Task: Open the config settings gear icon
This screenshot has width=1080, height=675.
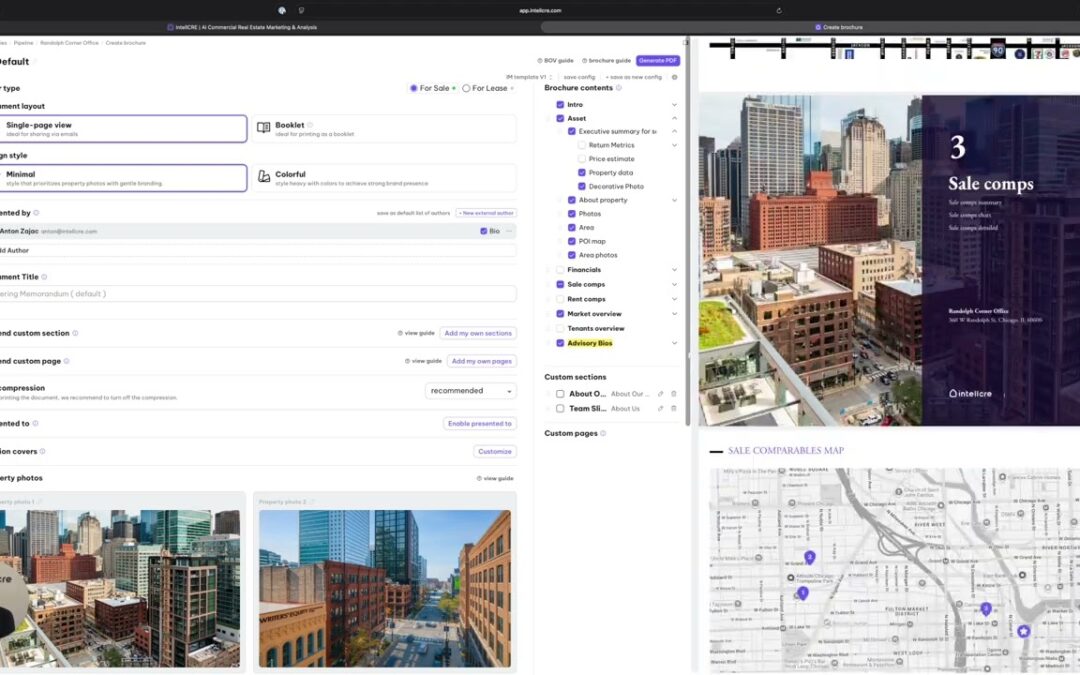Action: point(674,77)
